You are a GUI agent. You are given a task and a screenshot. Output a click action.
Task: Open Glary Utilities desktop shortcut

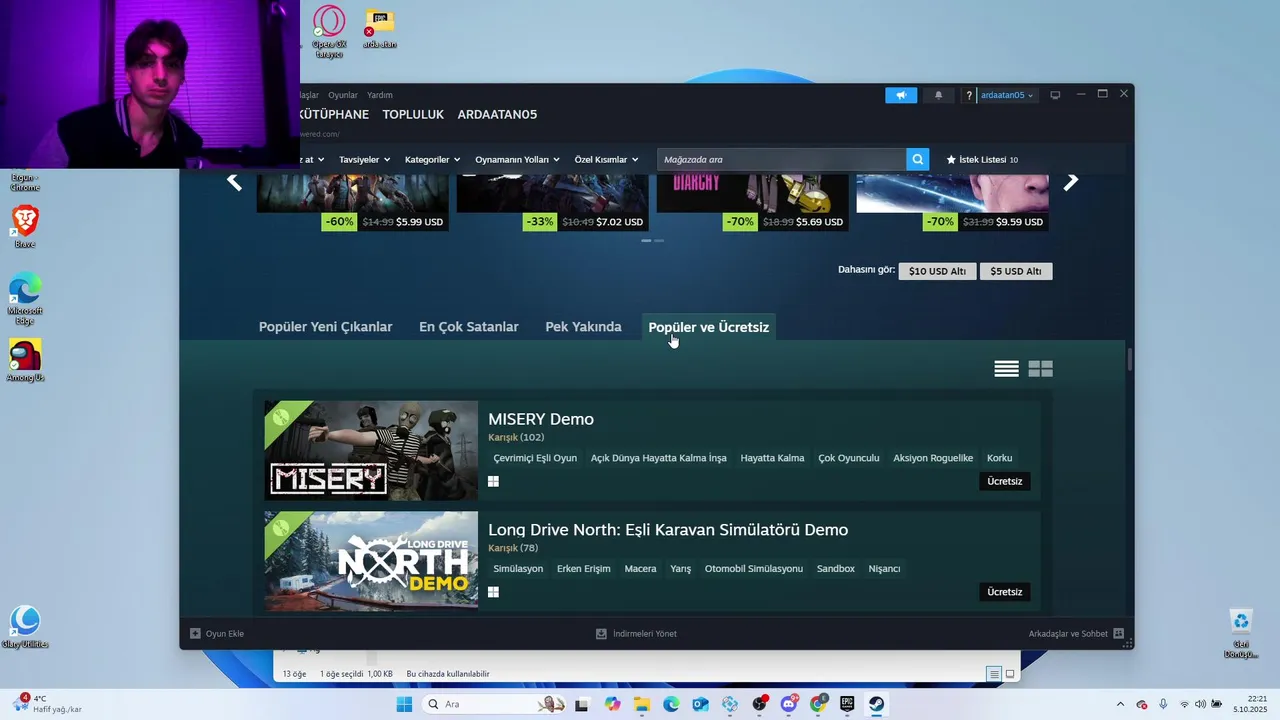[25, 627]
